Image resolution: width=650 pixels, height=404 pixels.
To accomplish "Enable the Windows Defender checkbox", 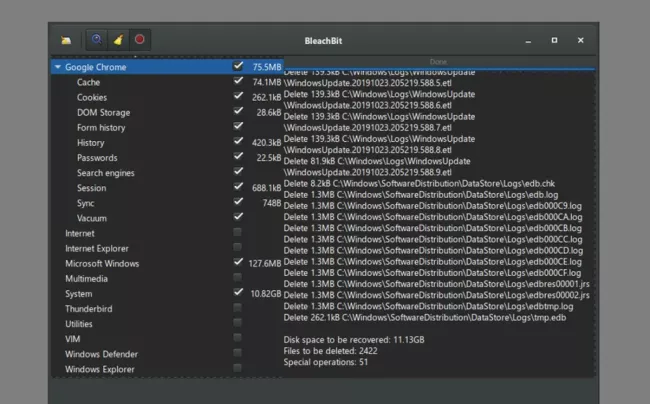I will pos(237,353).
